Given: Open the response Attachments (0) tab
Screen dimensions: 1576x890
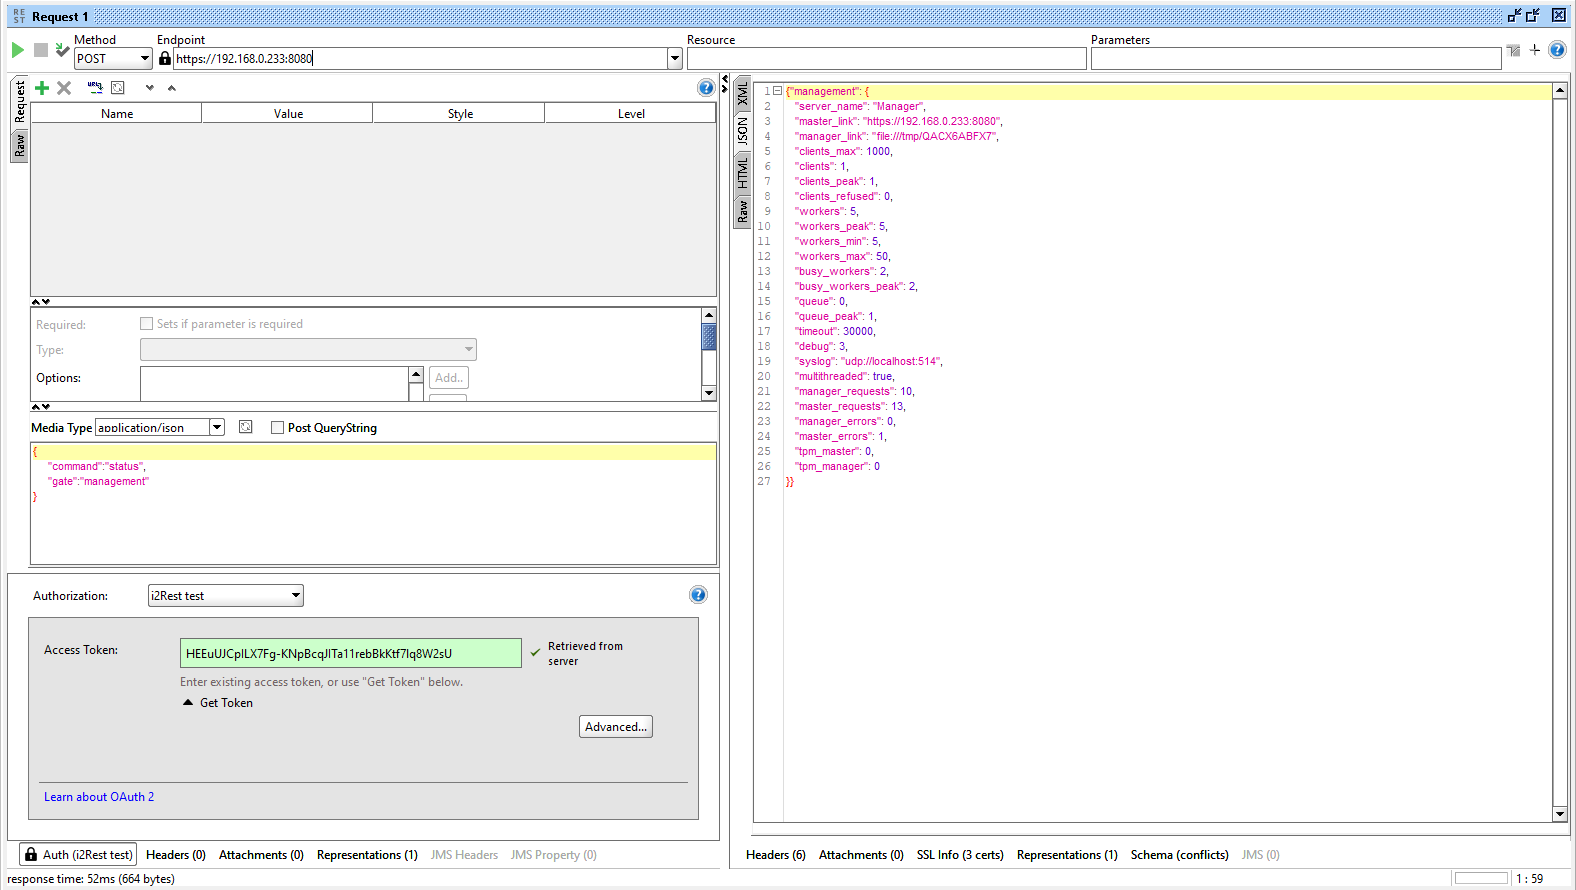Looking at the screenshot, I should tap(861, 855).
